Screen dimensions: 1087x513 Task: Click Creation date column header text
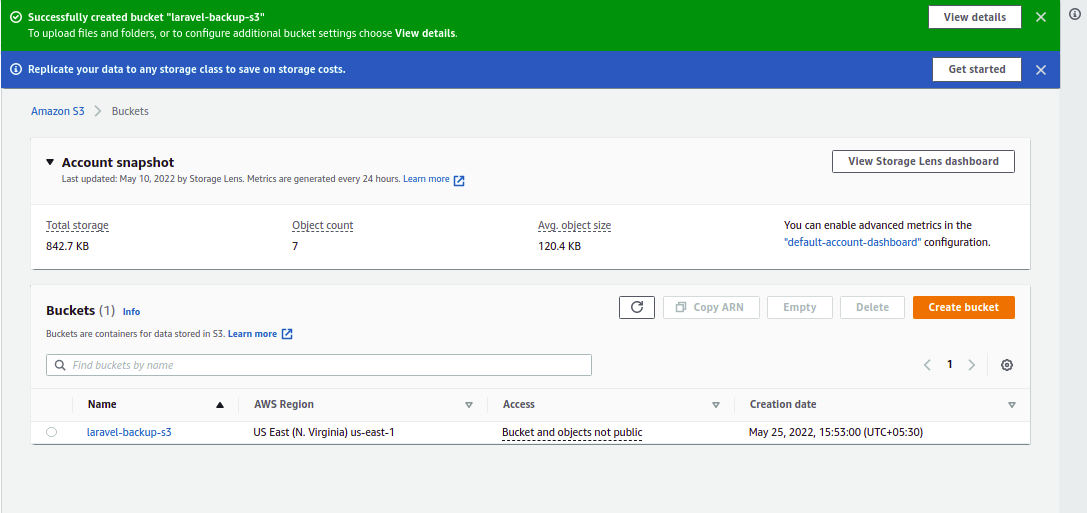pyautogui.click(x=783, y=404)
